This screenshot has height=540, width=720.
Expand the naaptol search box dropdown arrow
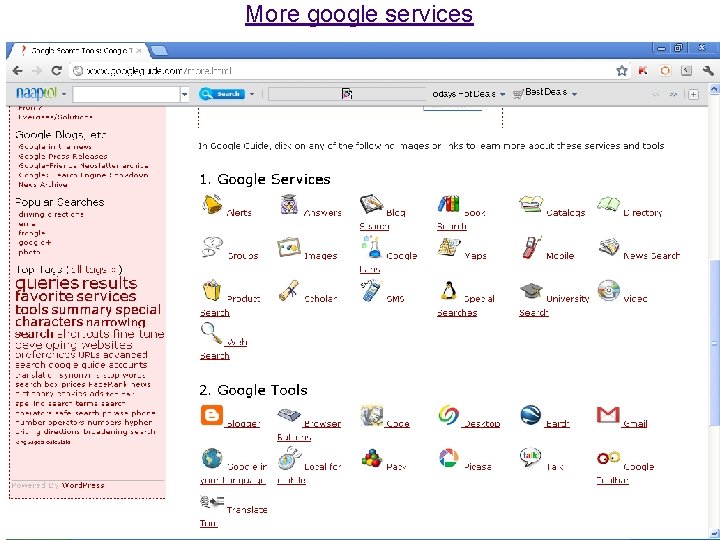(185, 95)
